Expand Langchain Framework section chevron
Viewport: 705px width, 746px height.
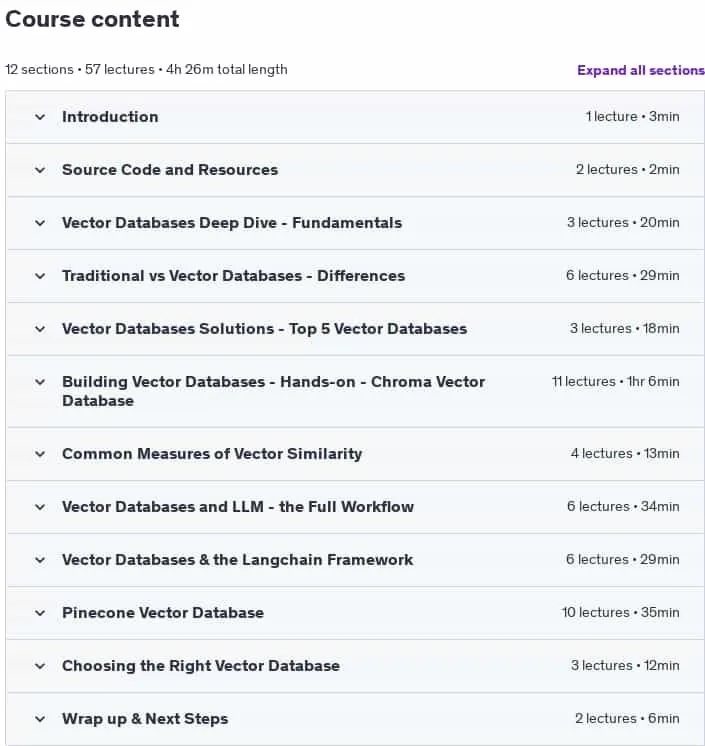coord(40,560)
